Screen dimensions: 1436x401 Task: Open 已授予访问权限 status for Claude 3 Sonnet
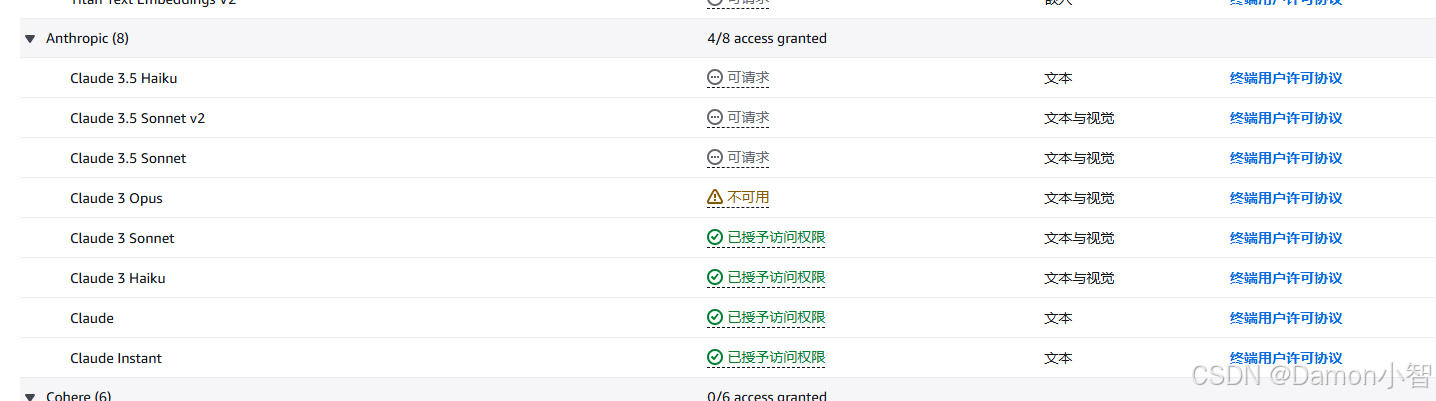[x=776, y=237]
